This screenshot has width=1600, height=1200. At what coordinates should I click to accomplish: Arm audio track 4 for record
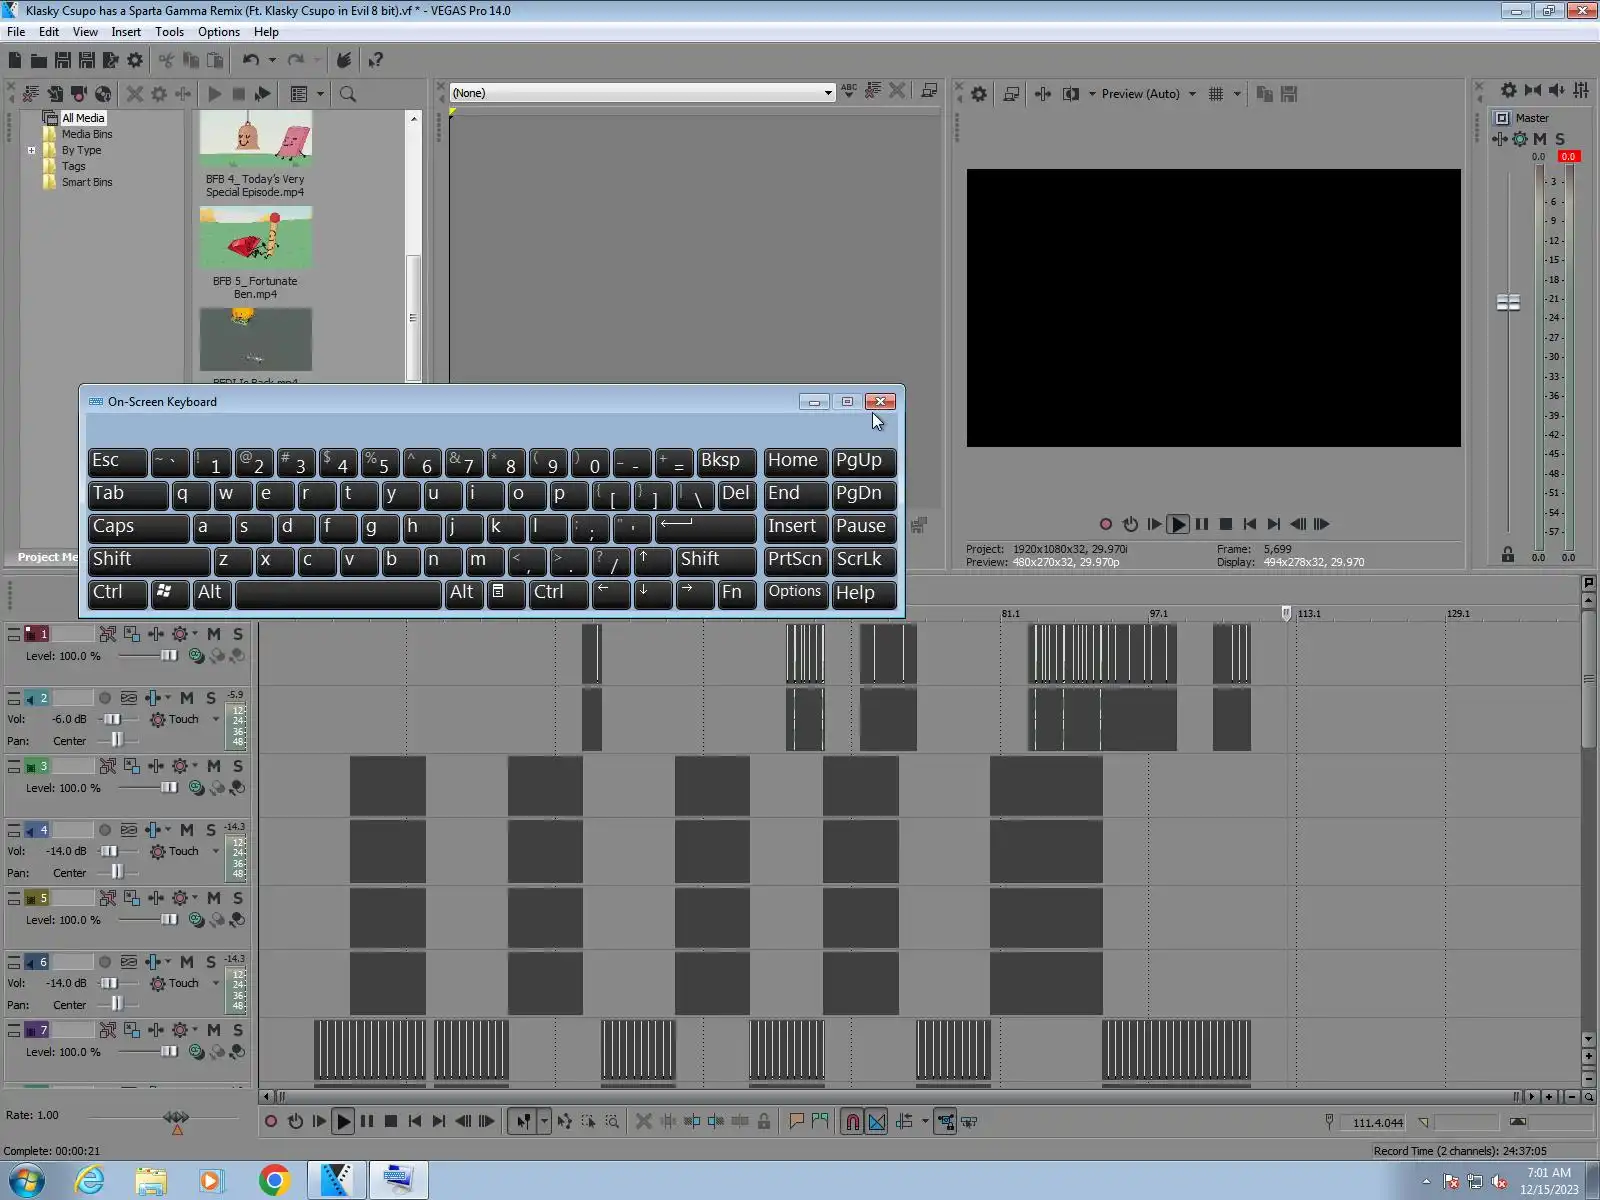click(105, 830)
